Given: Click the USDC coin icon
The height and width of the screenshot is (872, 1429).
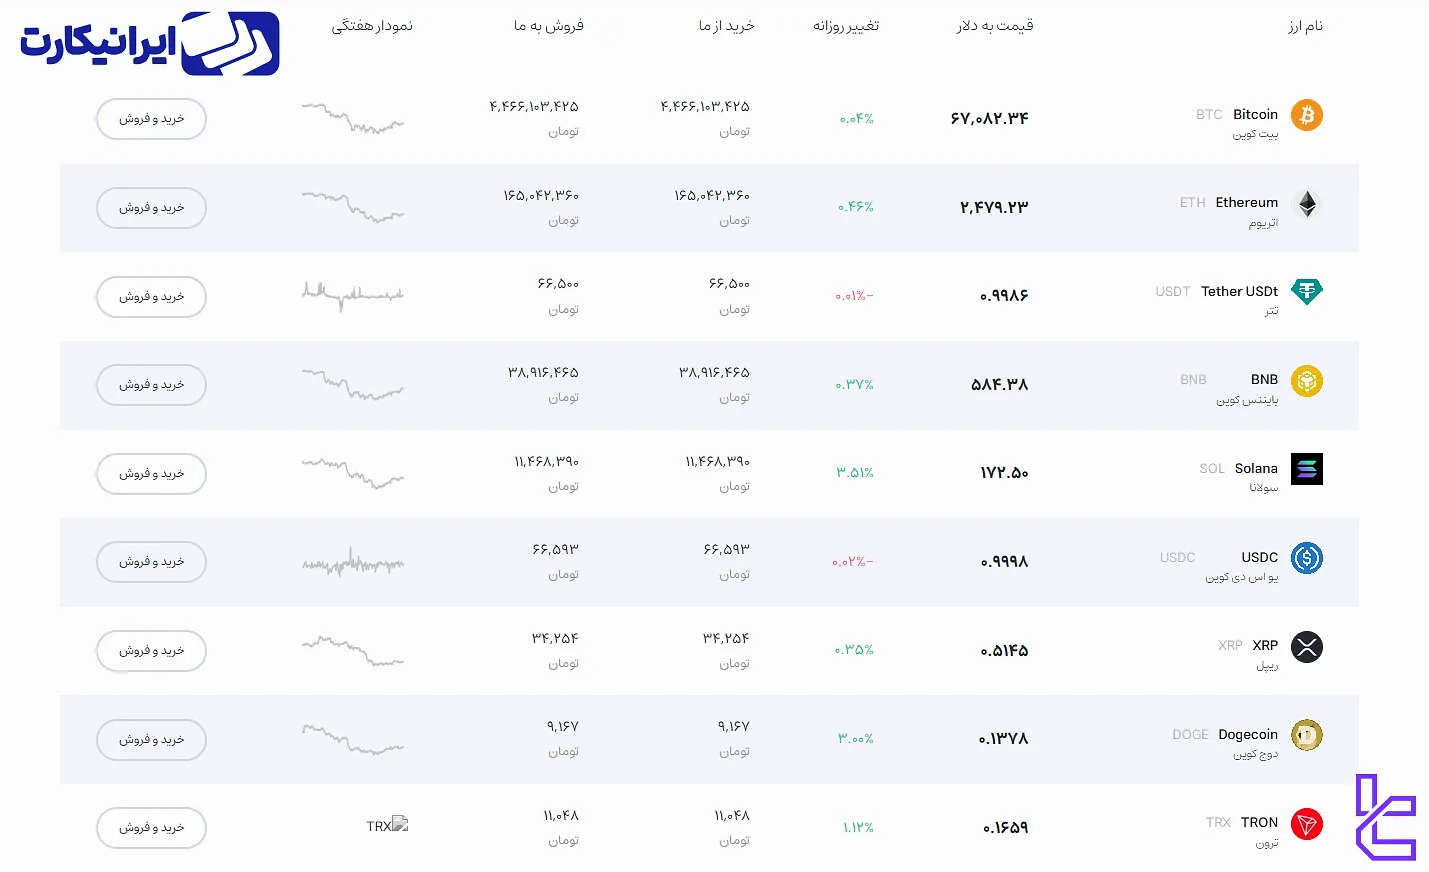Looking at the screenshot, I should [1306, 558].
